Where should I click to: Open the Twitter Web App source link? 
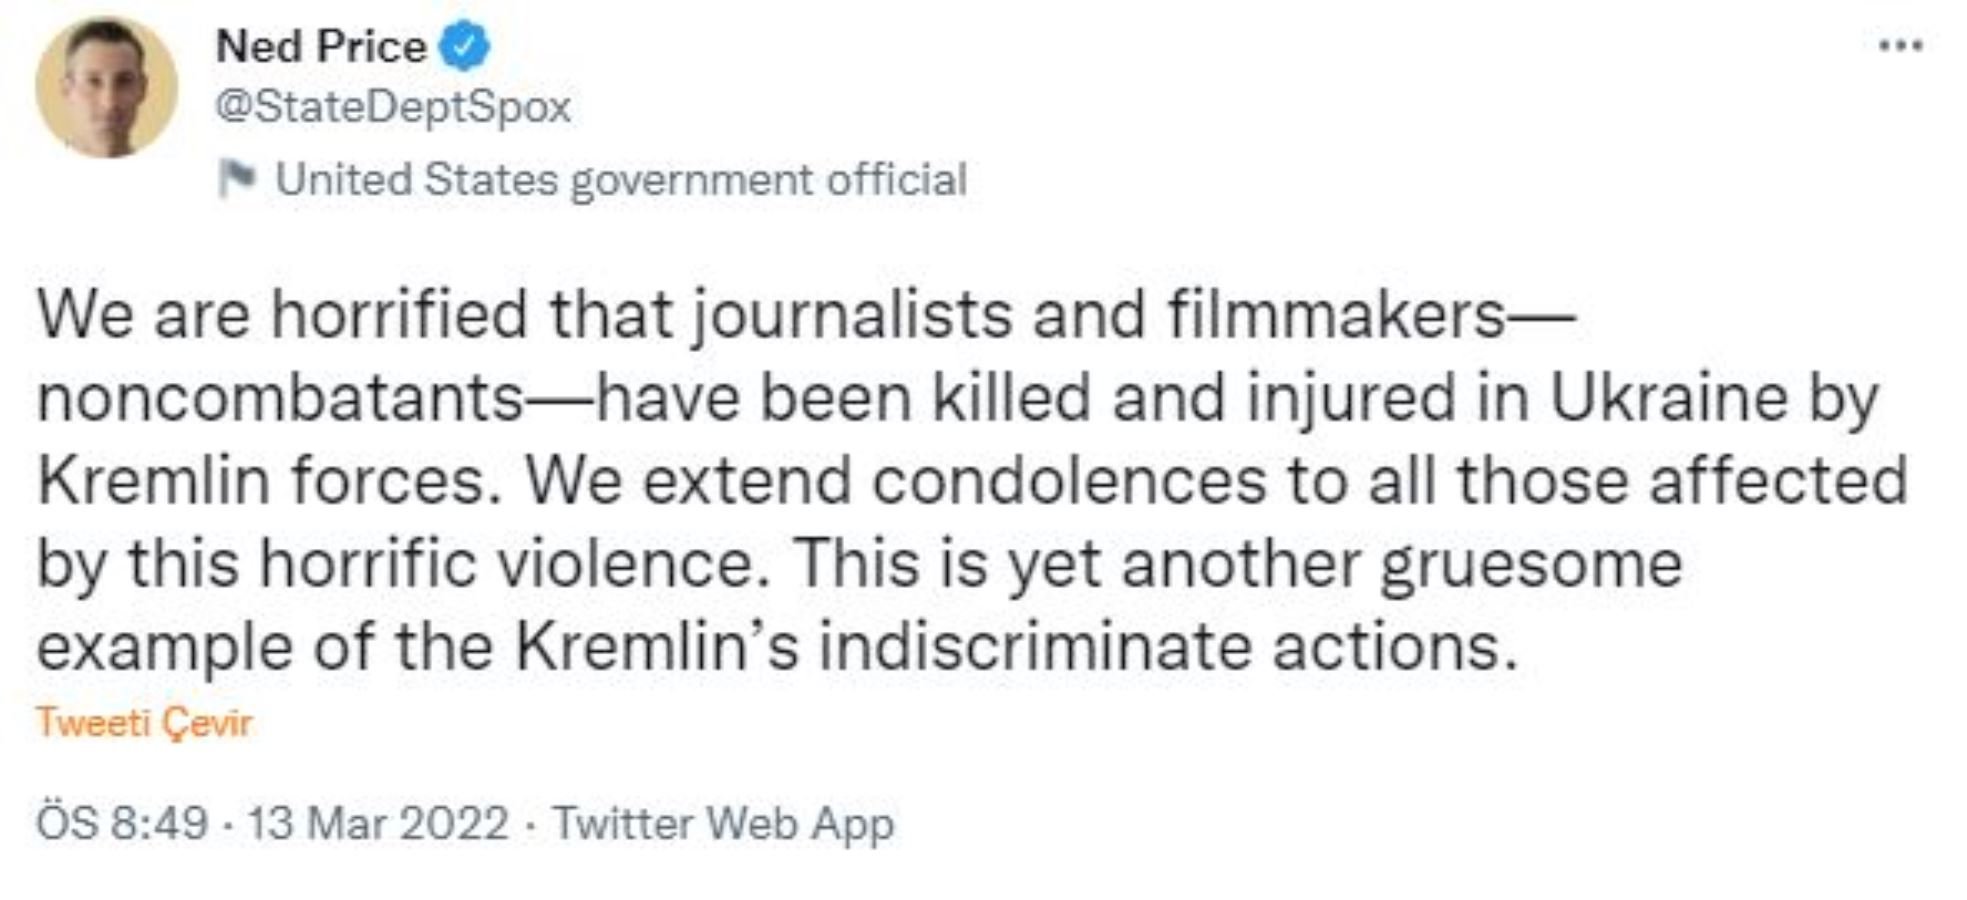[x=723, y=824]
